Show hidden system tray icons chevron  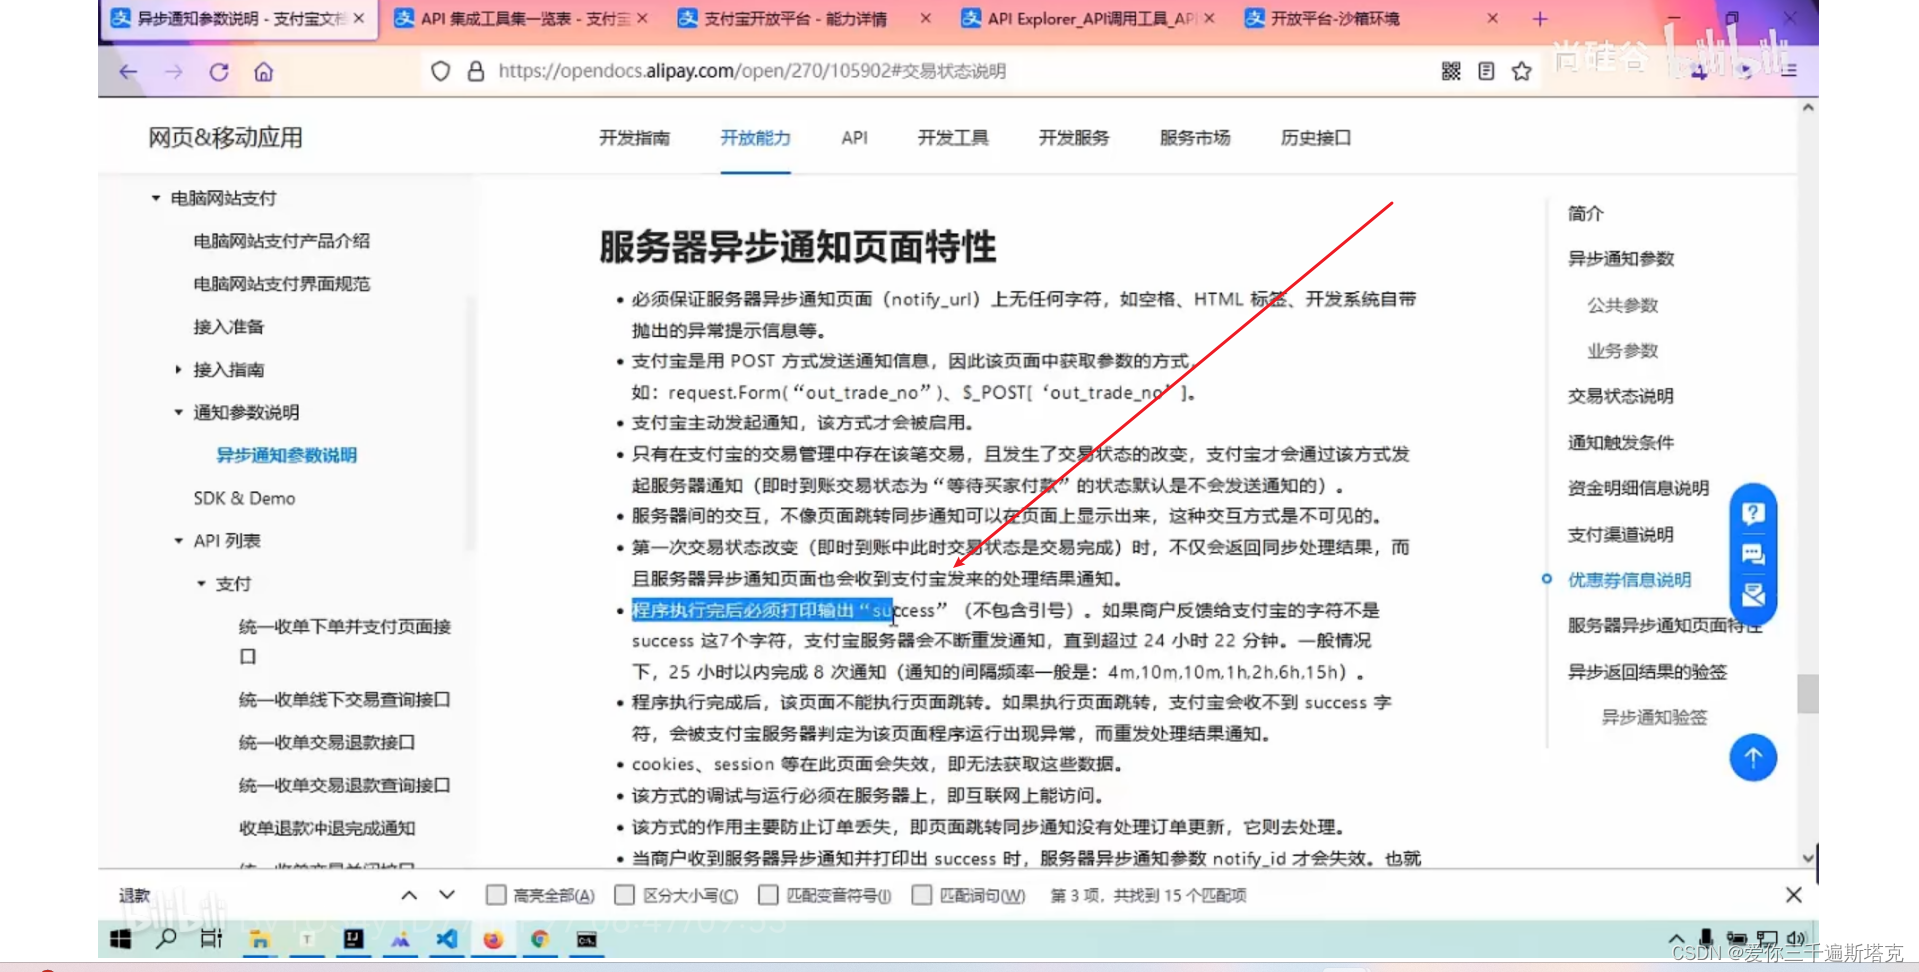click(x=1676, y=939)
